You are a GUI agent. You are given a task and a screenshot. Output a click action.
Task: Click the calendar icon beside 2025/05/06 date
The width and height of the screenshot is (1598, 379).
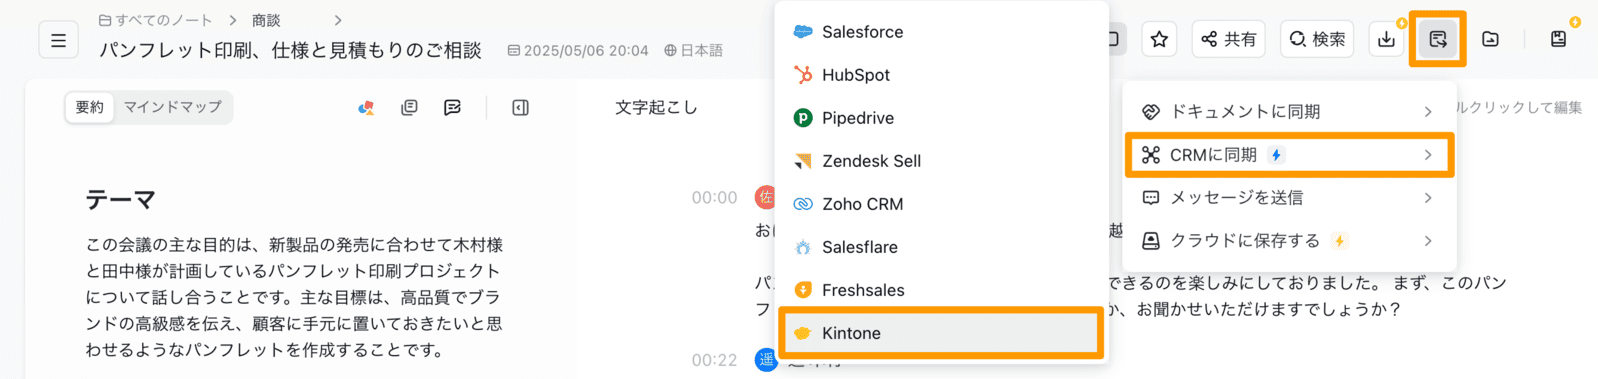coord(513,50)
